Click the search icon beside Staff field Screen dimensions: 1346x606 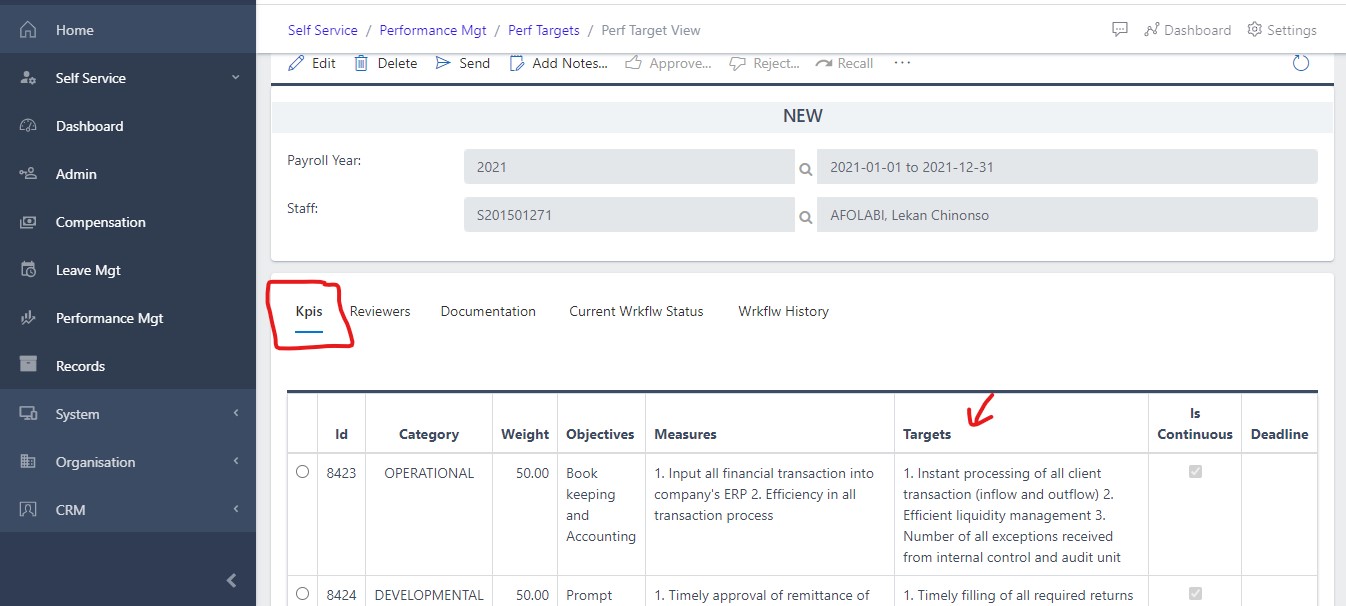805,216
